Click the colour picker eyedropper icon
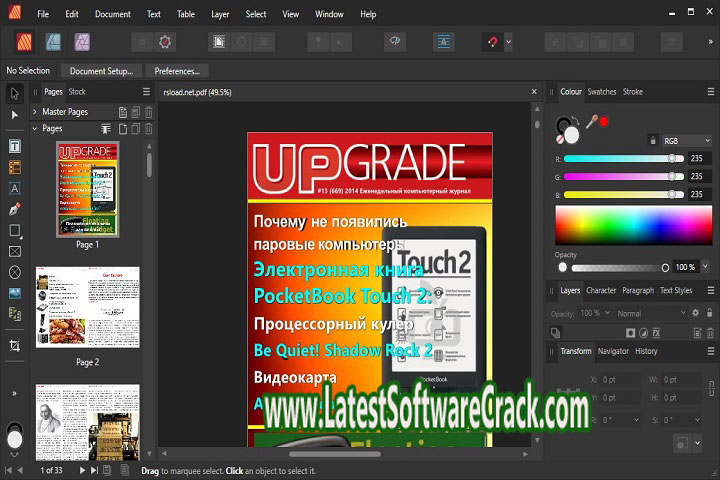Screen dimensions: 720x480 click(591, 122)
